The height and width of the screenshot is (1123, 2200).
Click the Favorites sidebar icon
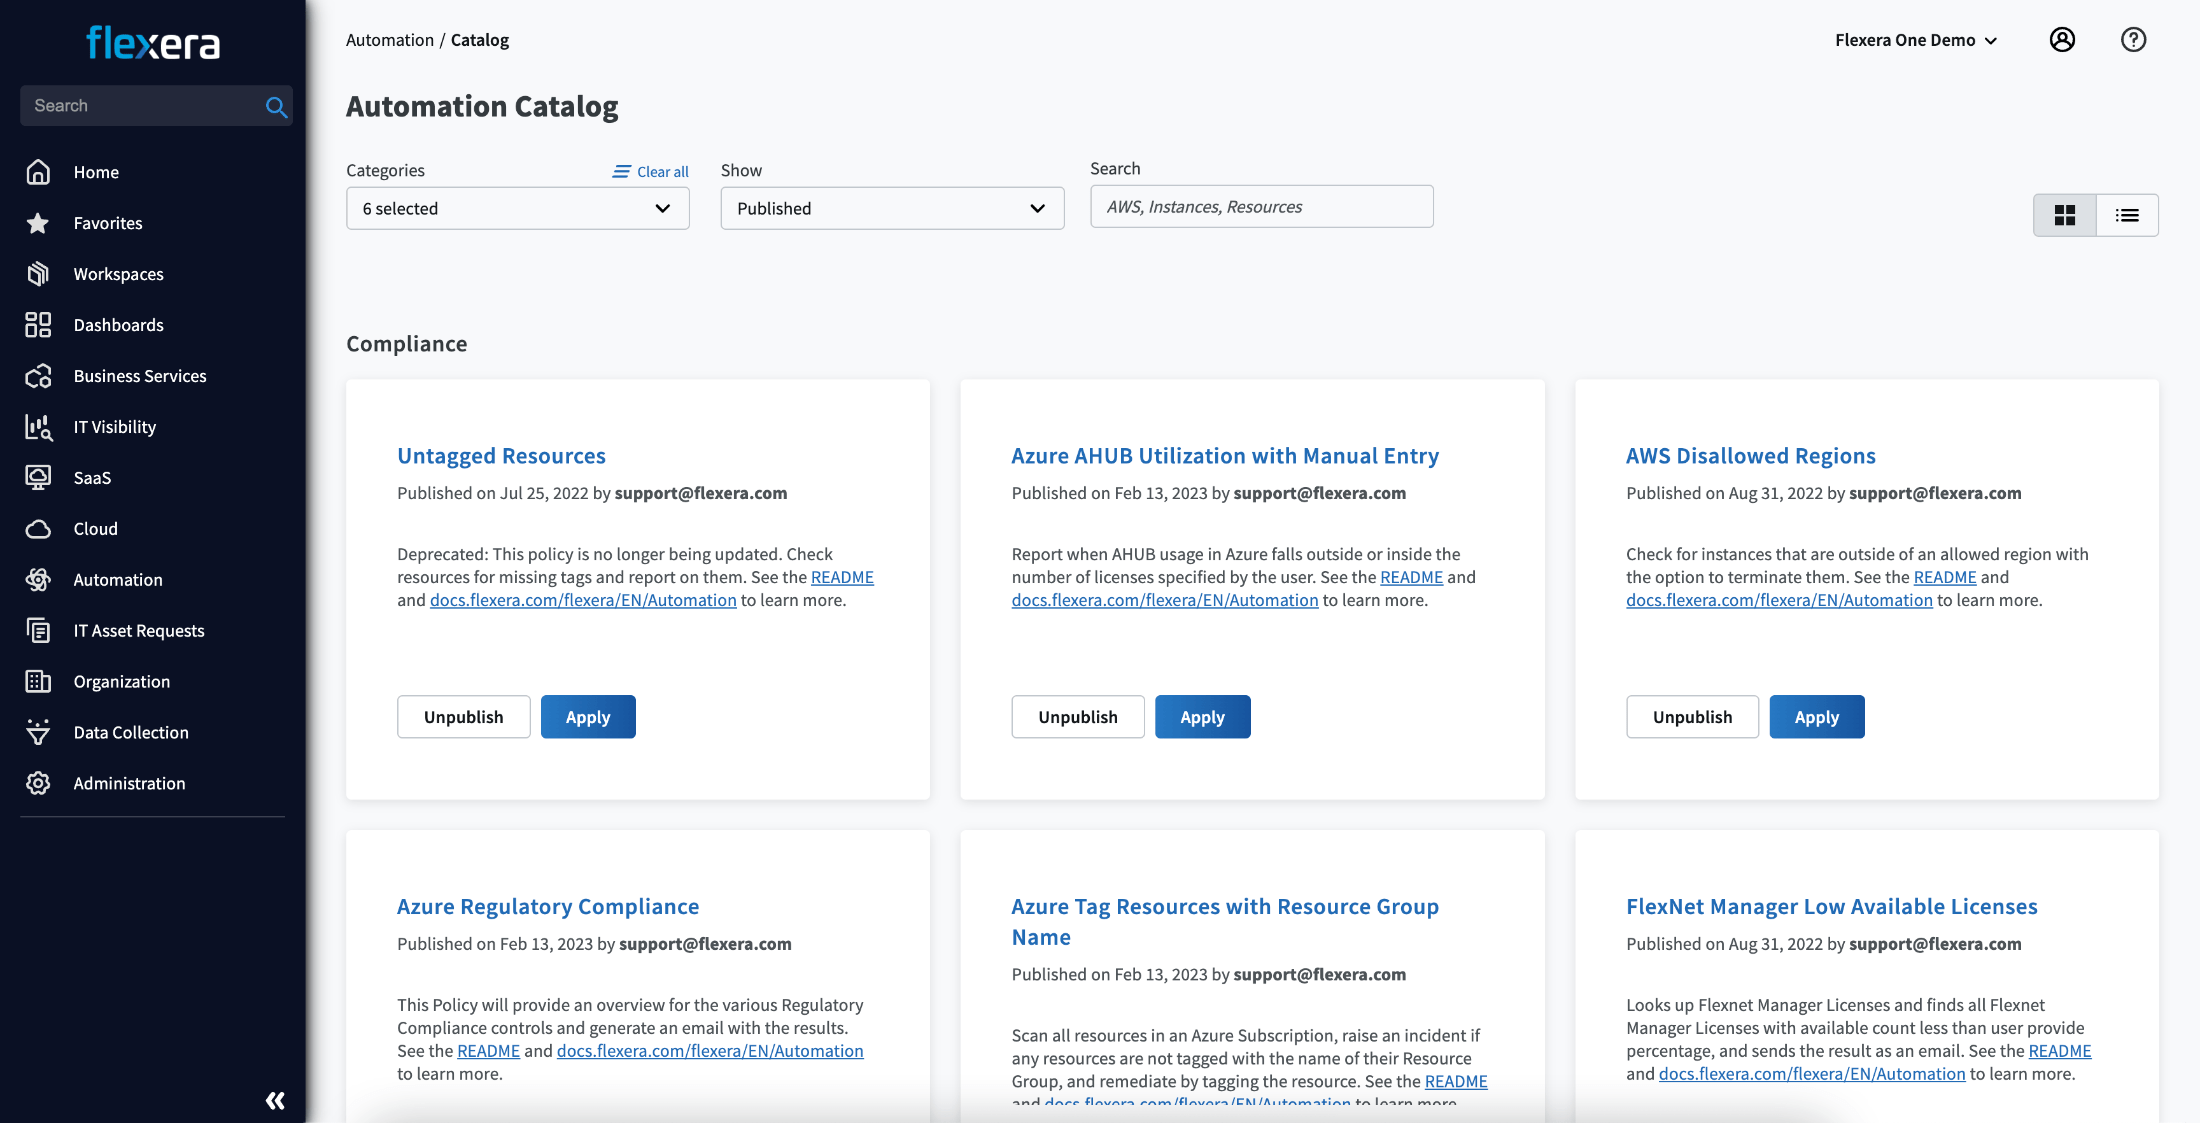coord(39,222)
